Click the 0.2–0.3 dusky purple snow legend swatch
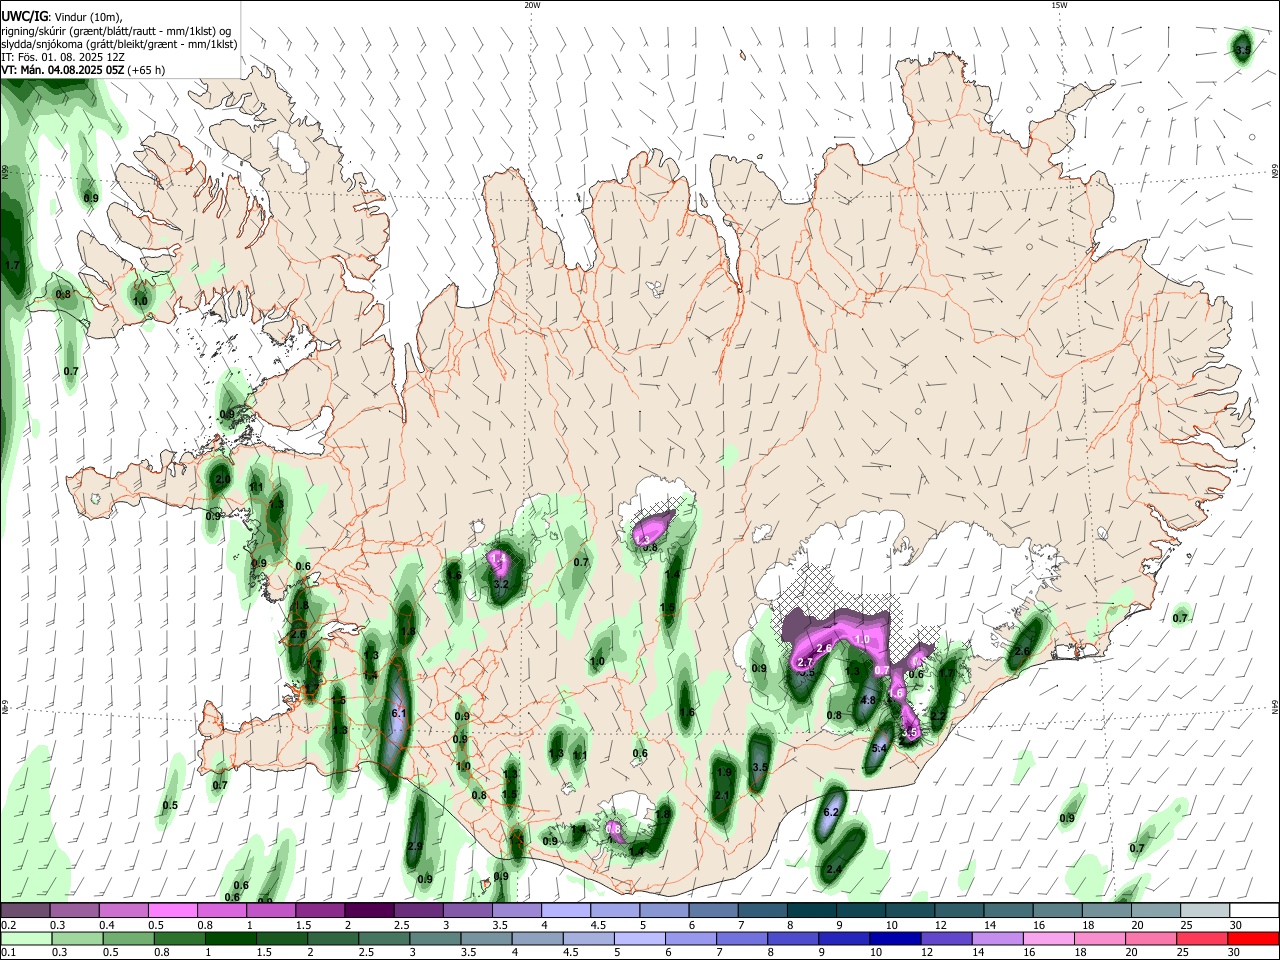The width and height of the screenshot is (1280, 960). click(x=25, y=910)
